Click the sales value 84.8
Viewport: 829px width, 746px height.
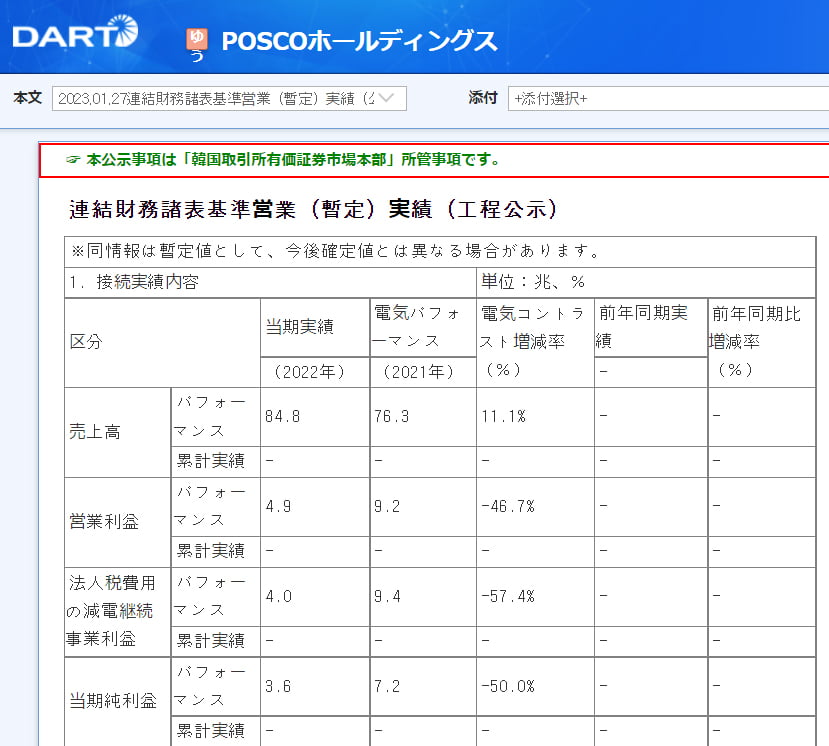282,417
